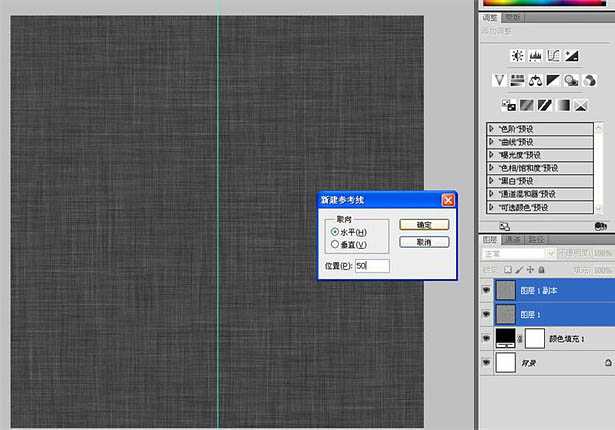Click the Color Balance adjustment icon

(535, 80)
